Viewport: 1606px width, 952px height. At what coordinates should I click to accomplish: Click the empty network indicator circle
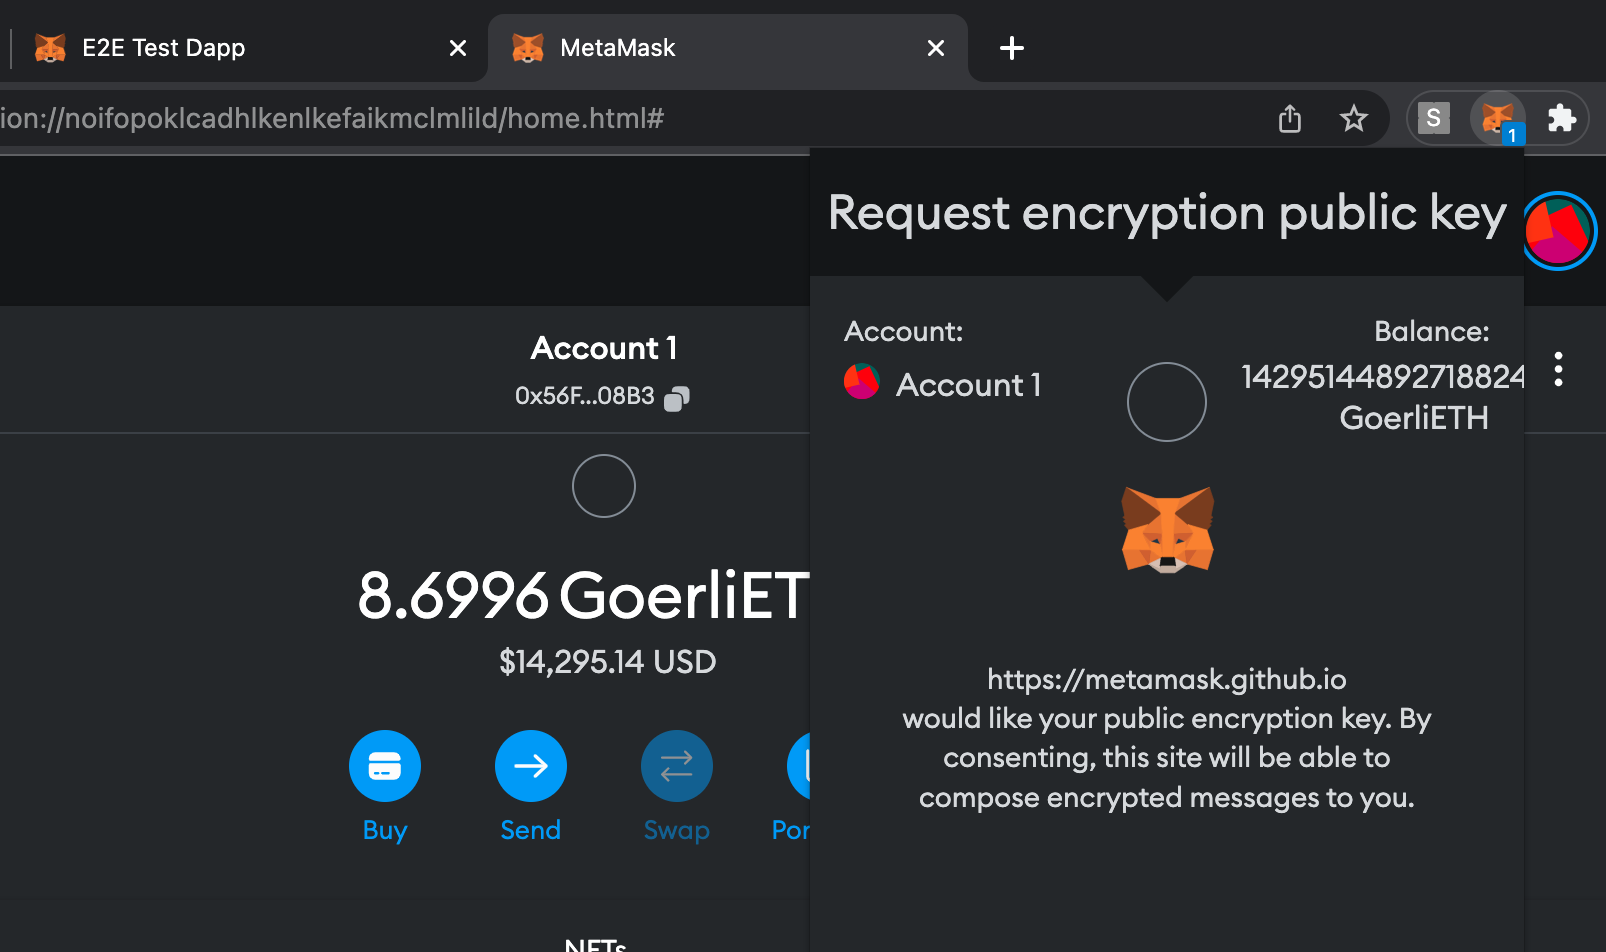pos(1167,402)
